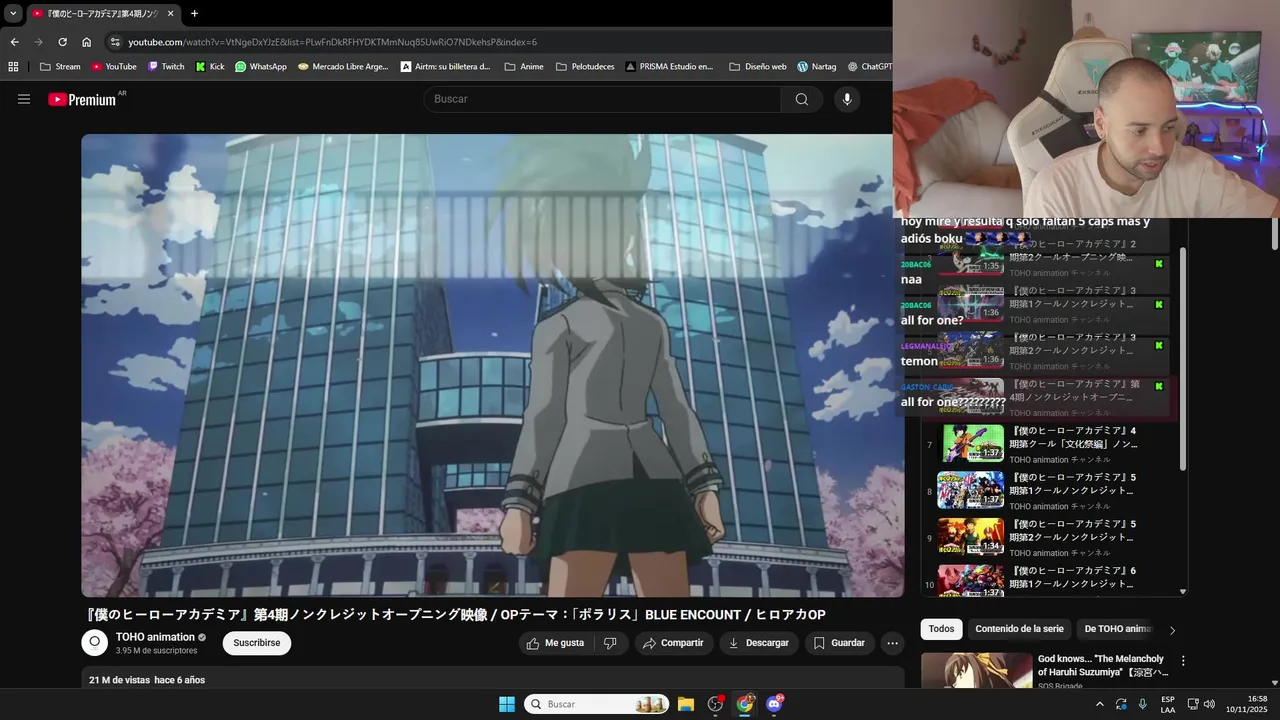This screenshot has width=1280, height=720.
Task: Play playlist item 7 thumbnail
Action: pyautogui.click(x=970, y=443)
